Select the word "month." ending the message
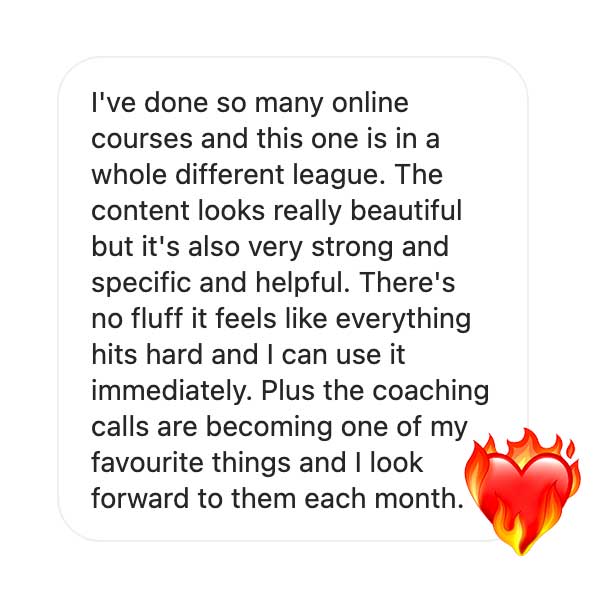The image size is (600, 600). 419,498
